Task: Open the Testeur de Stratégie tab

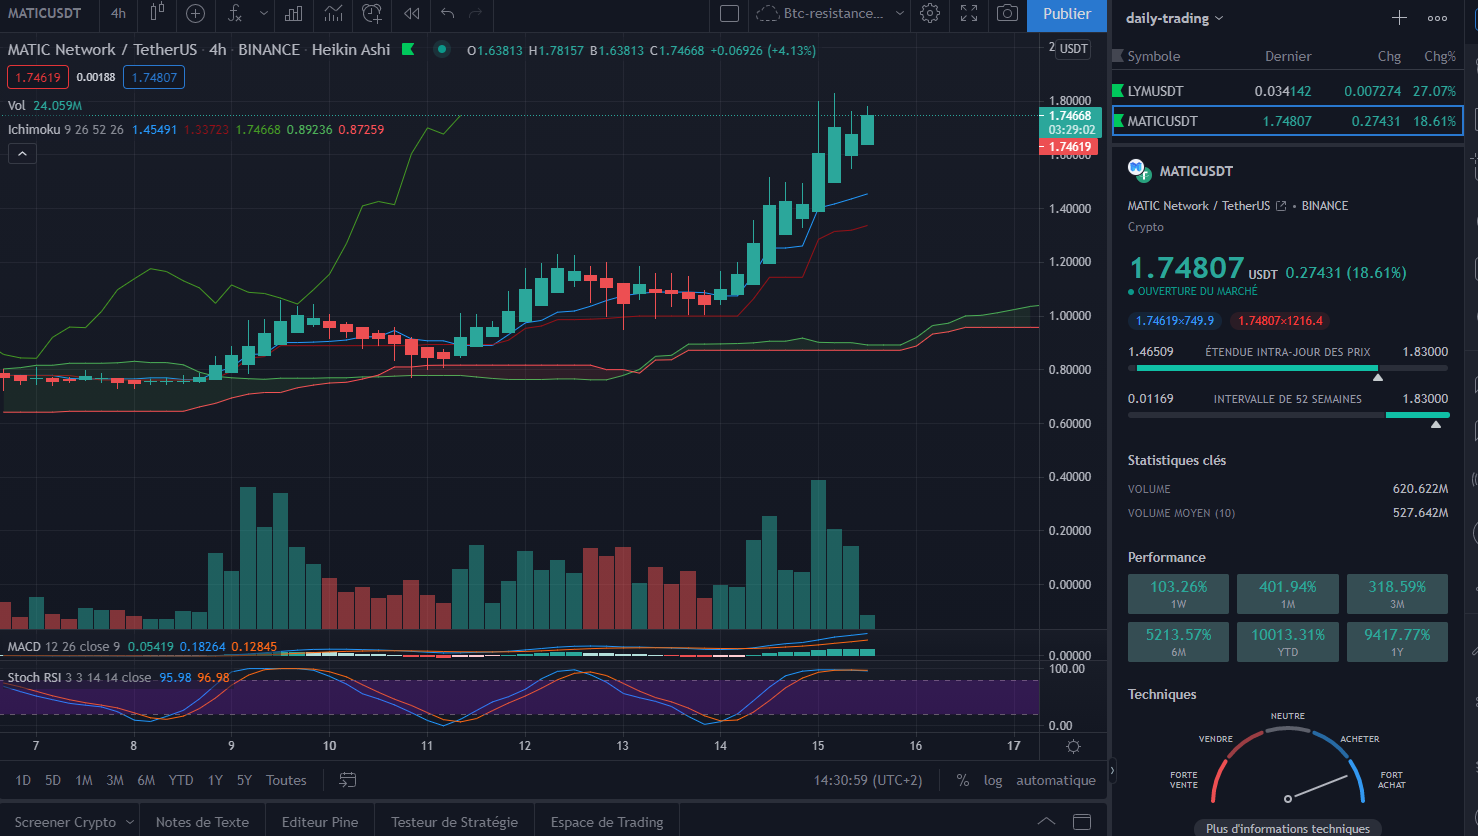Action: 455,822
